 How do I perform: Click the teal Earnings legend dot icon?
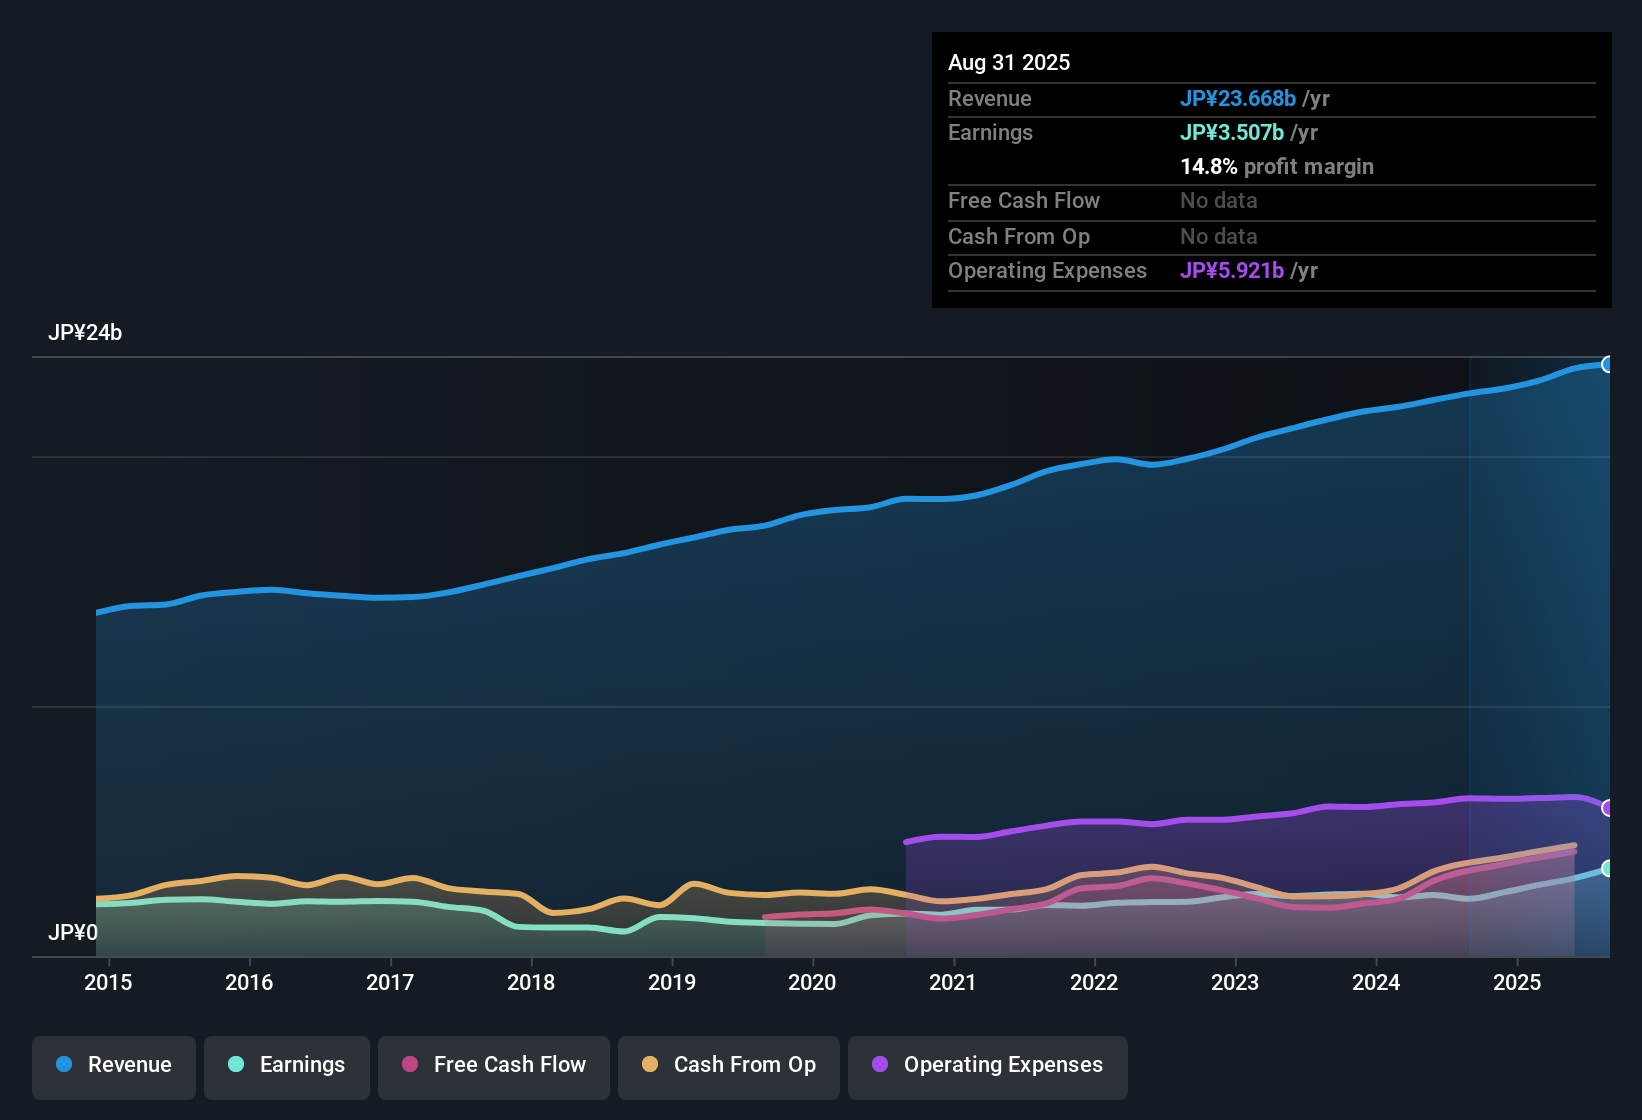point(236,1065)
